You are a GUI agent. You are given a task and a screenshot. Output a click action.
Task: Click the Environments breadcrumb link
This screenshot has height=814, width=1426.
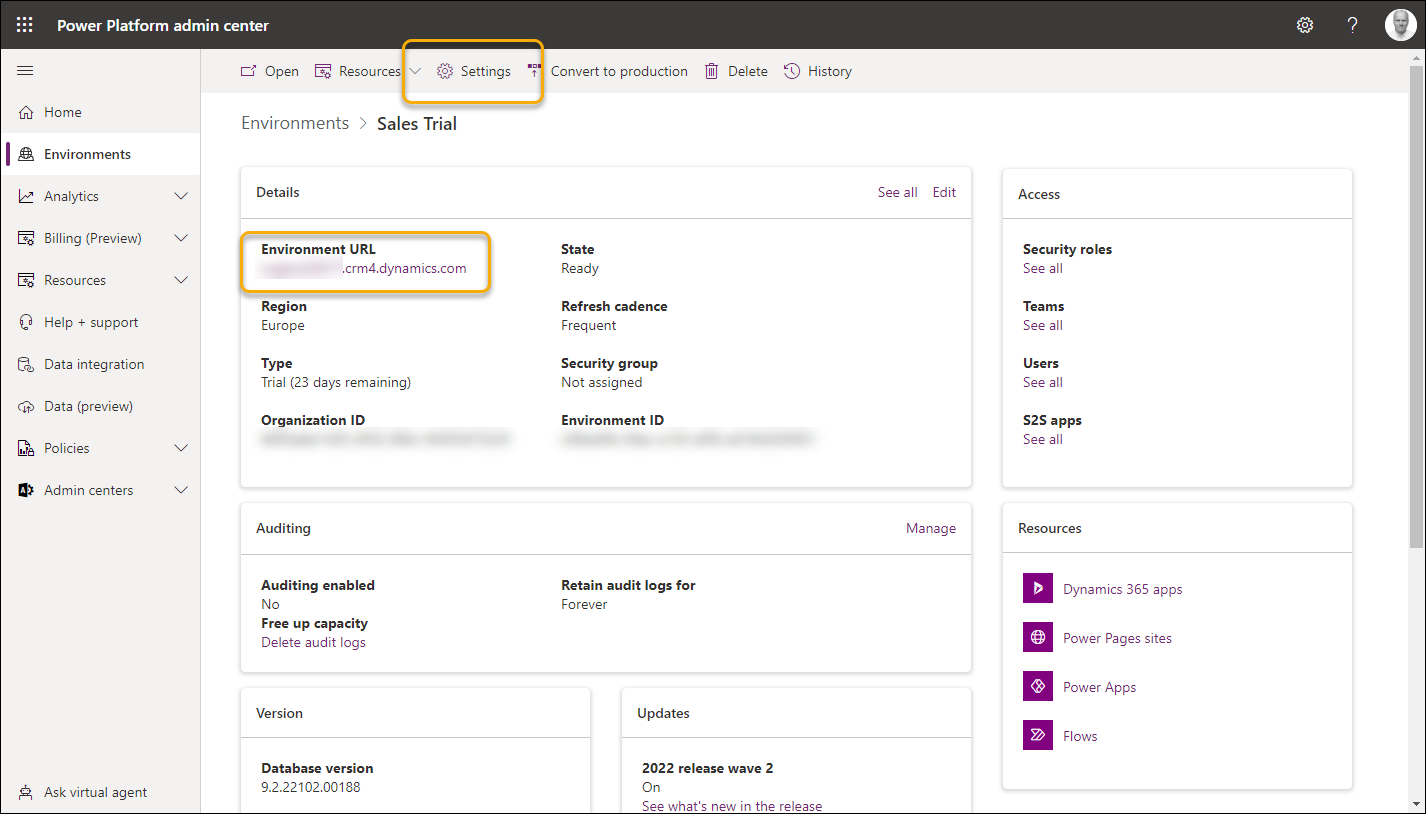295,123
